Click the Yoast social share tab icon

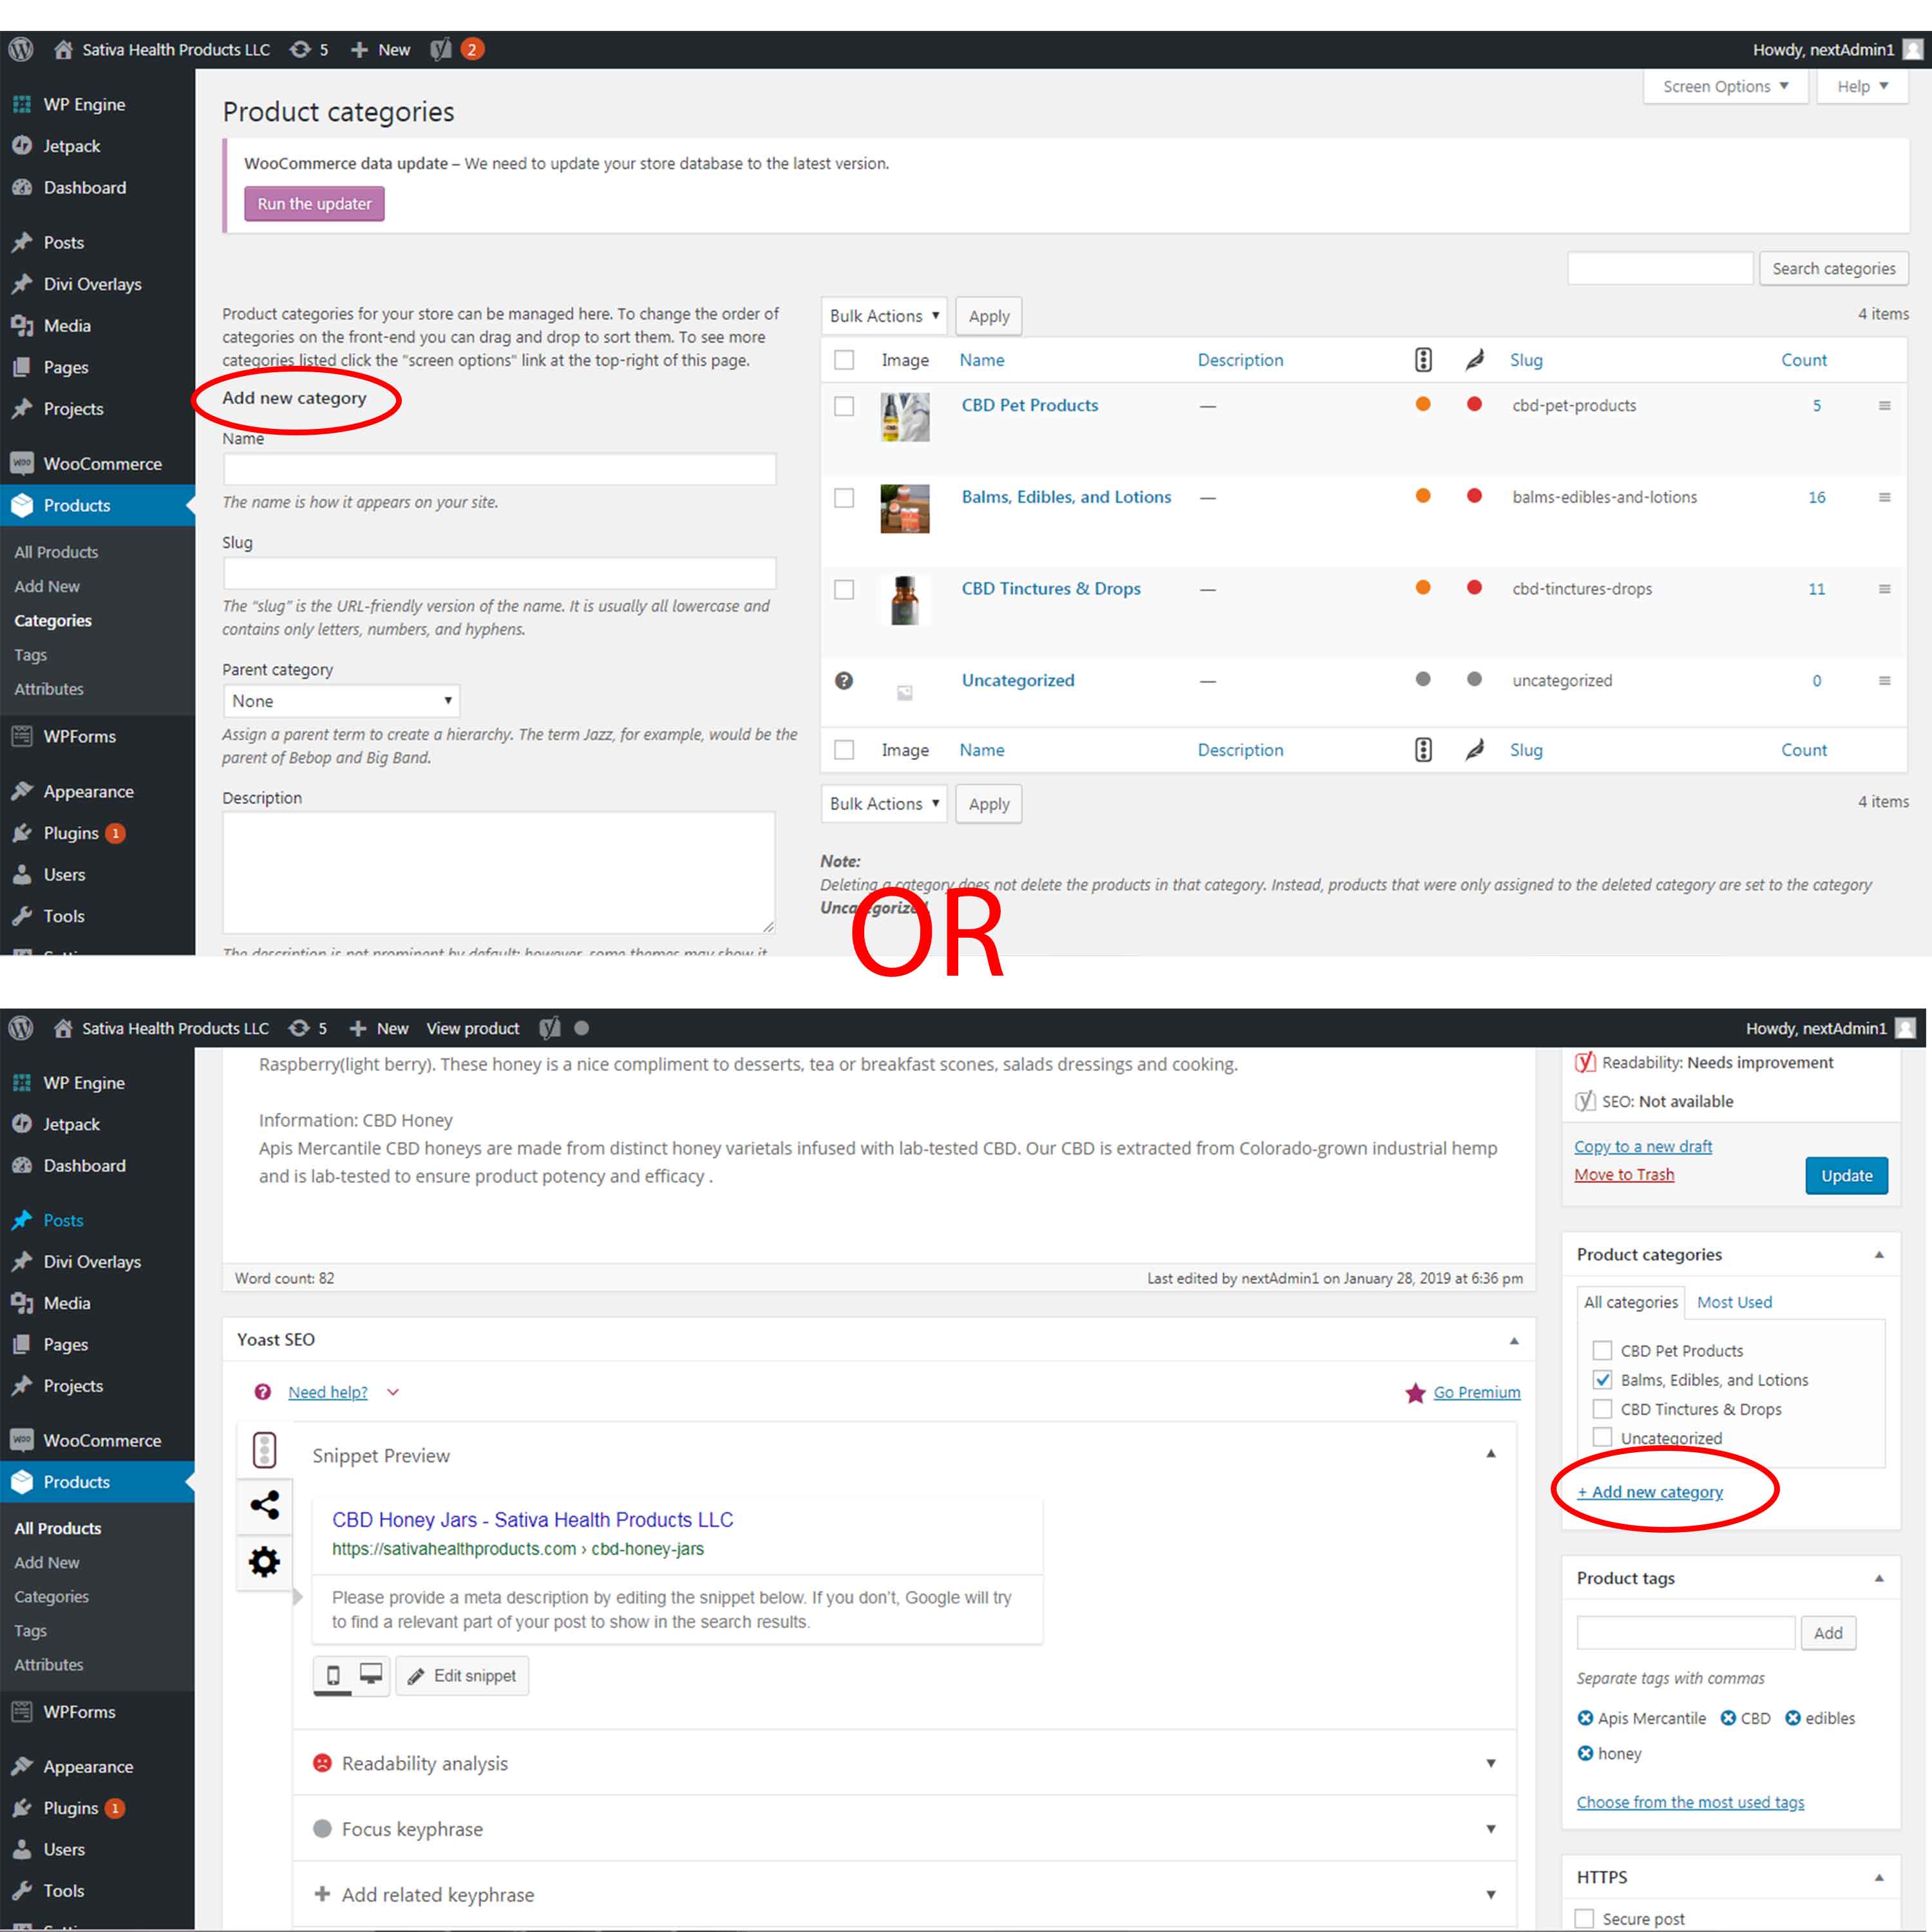[x=264, y=1505]
